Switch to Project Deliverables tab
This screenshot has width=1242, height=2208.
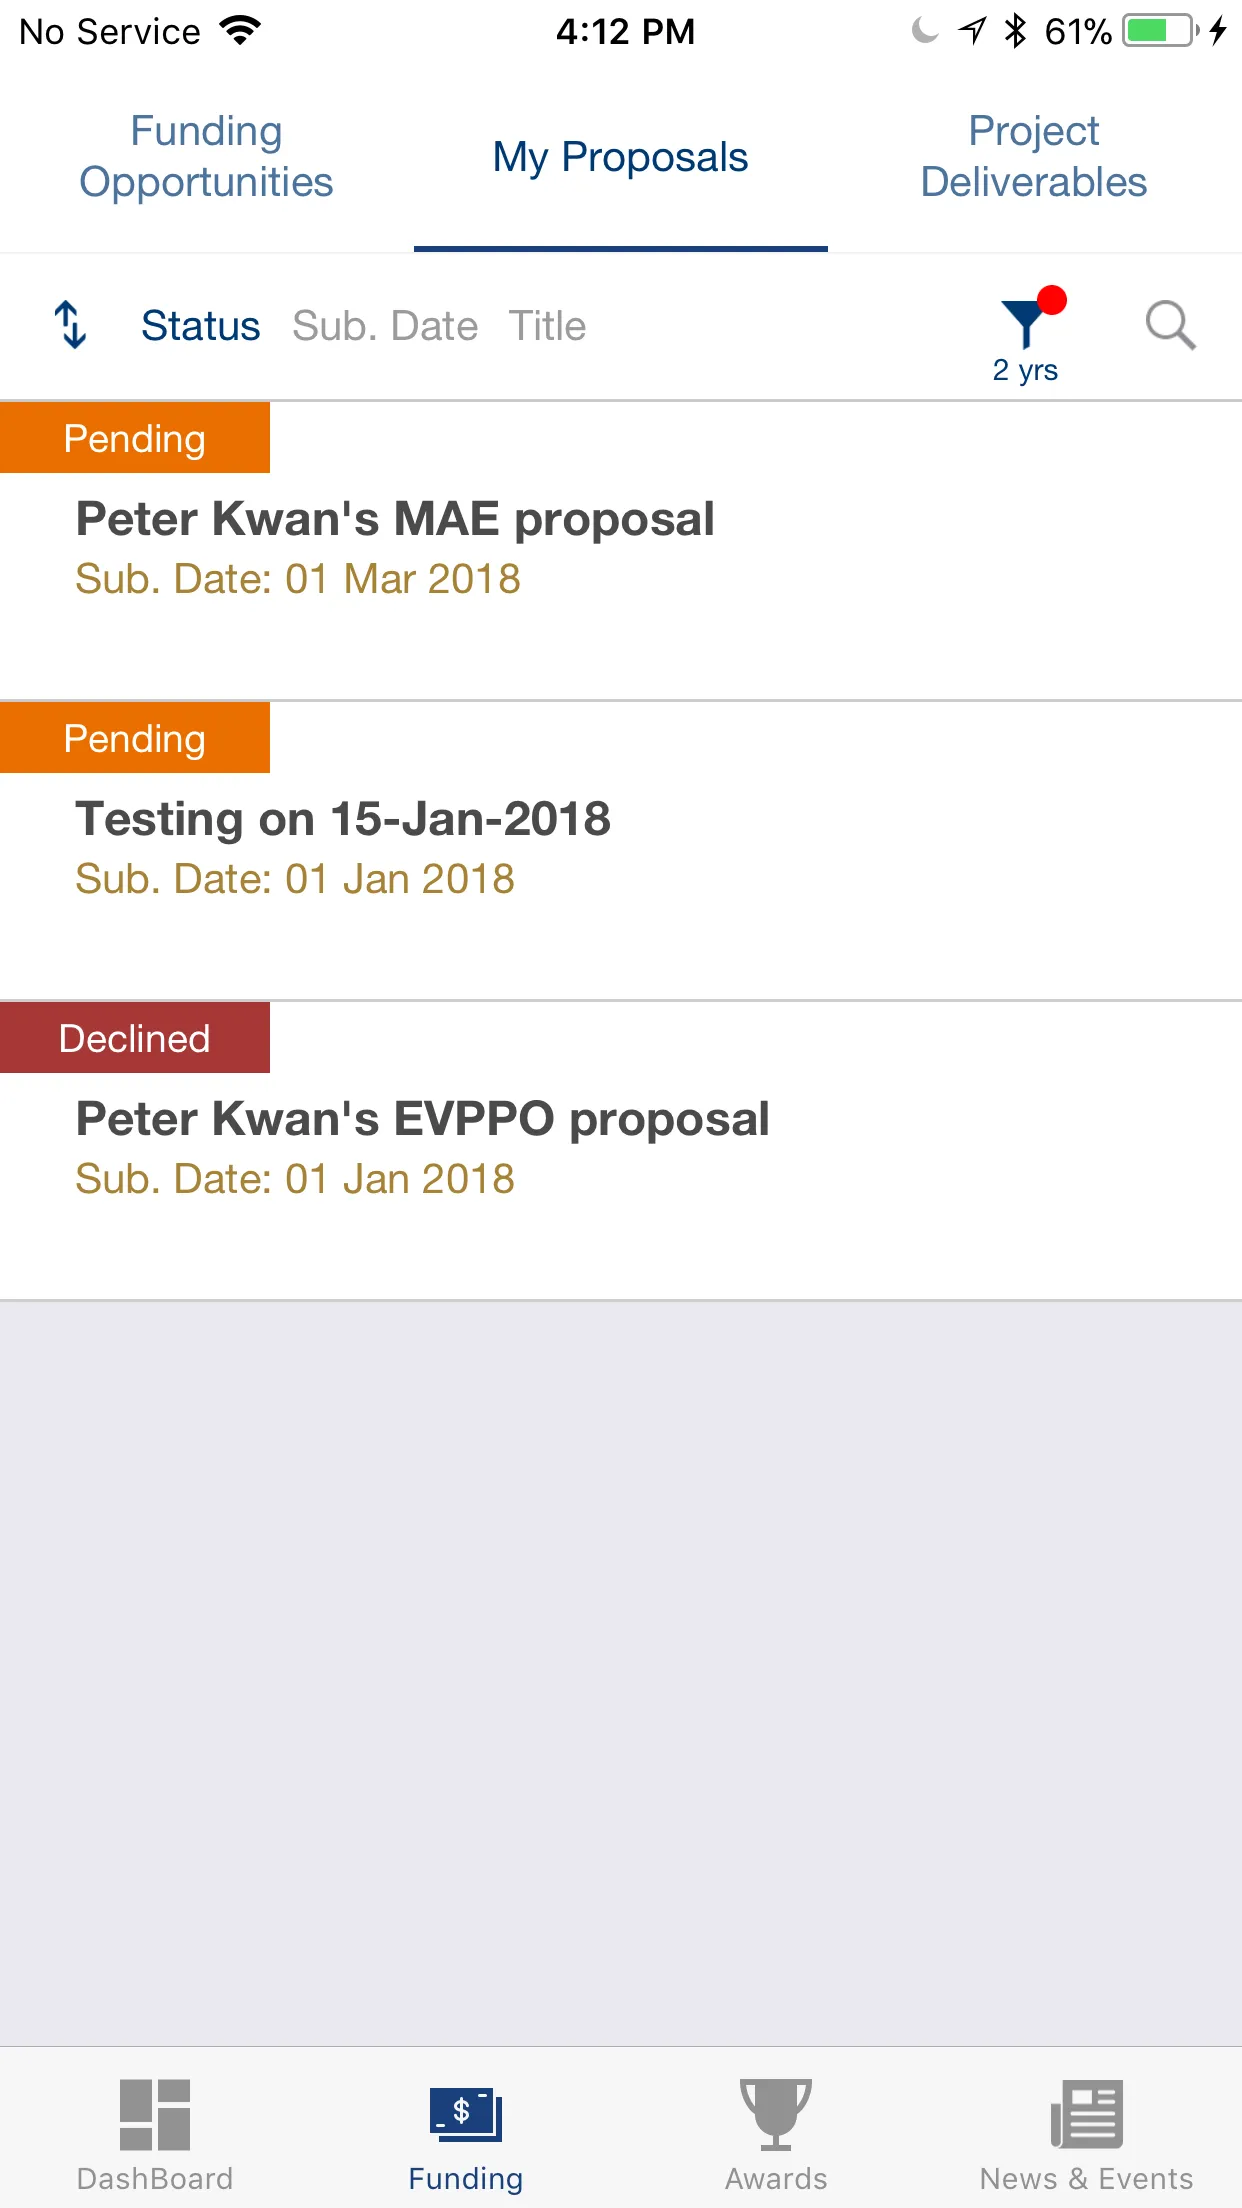[1034, 157]
